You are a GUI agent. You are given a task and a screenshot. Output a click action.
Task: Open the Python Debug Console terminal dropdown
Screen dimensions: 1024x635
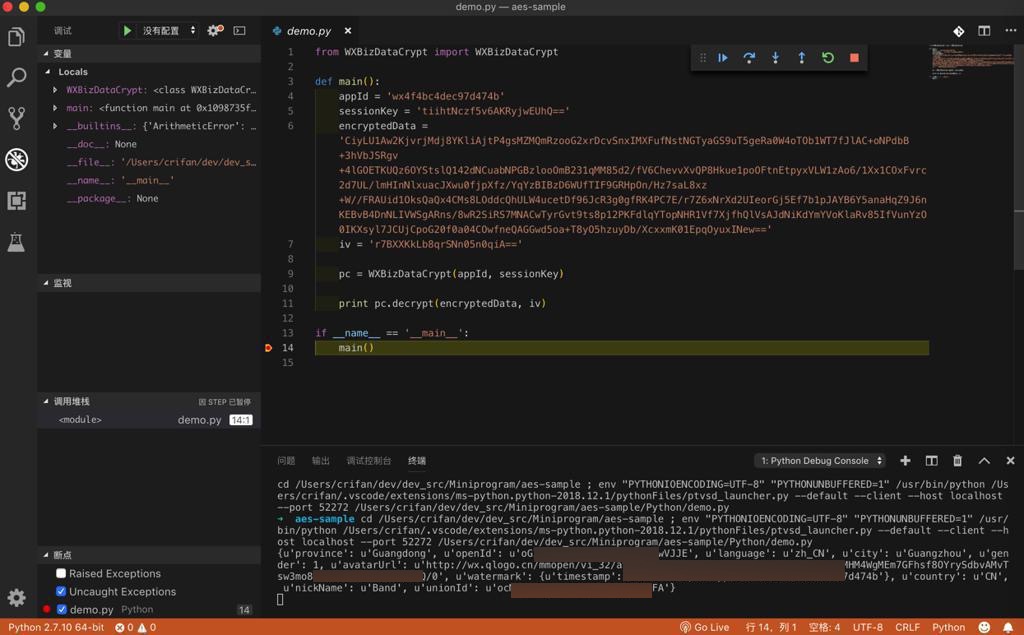coord(821,461)
